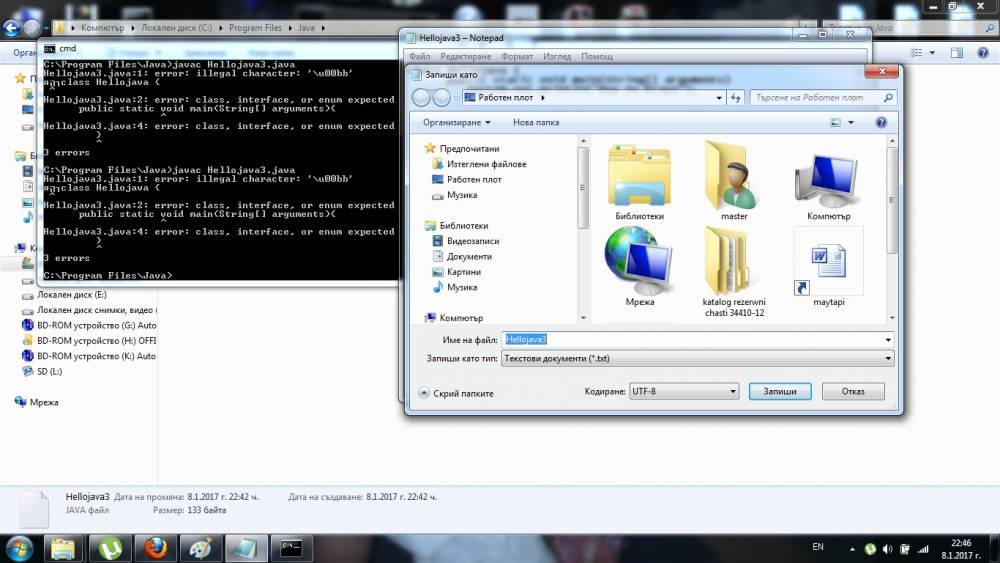Screen dimensions: 1000x563
Task: Open the view options arrow next to view icon
Action: point(851,122)
